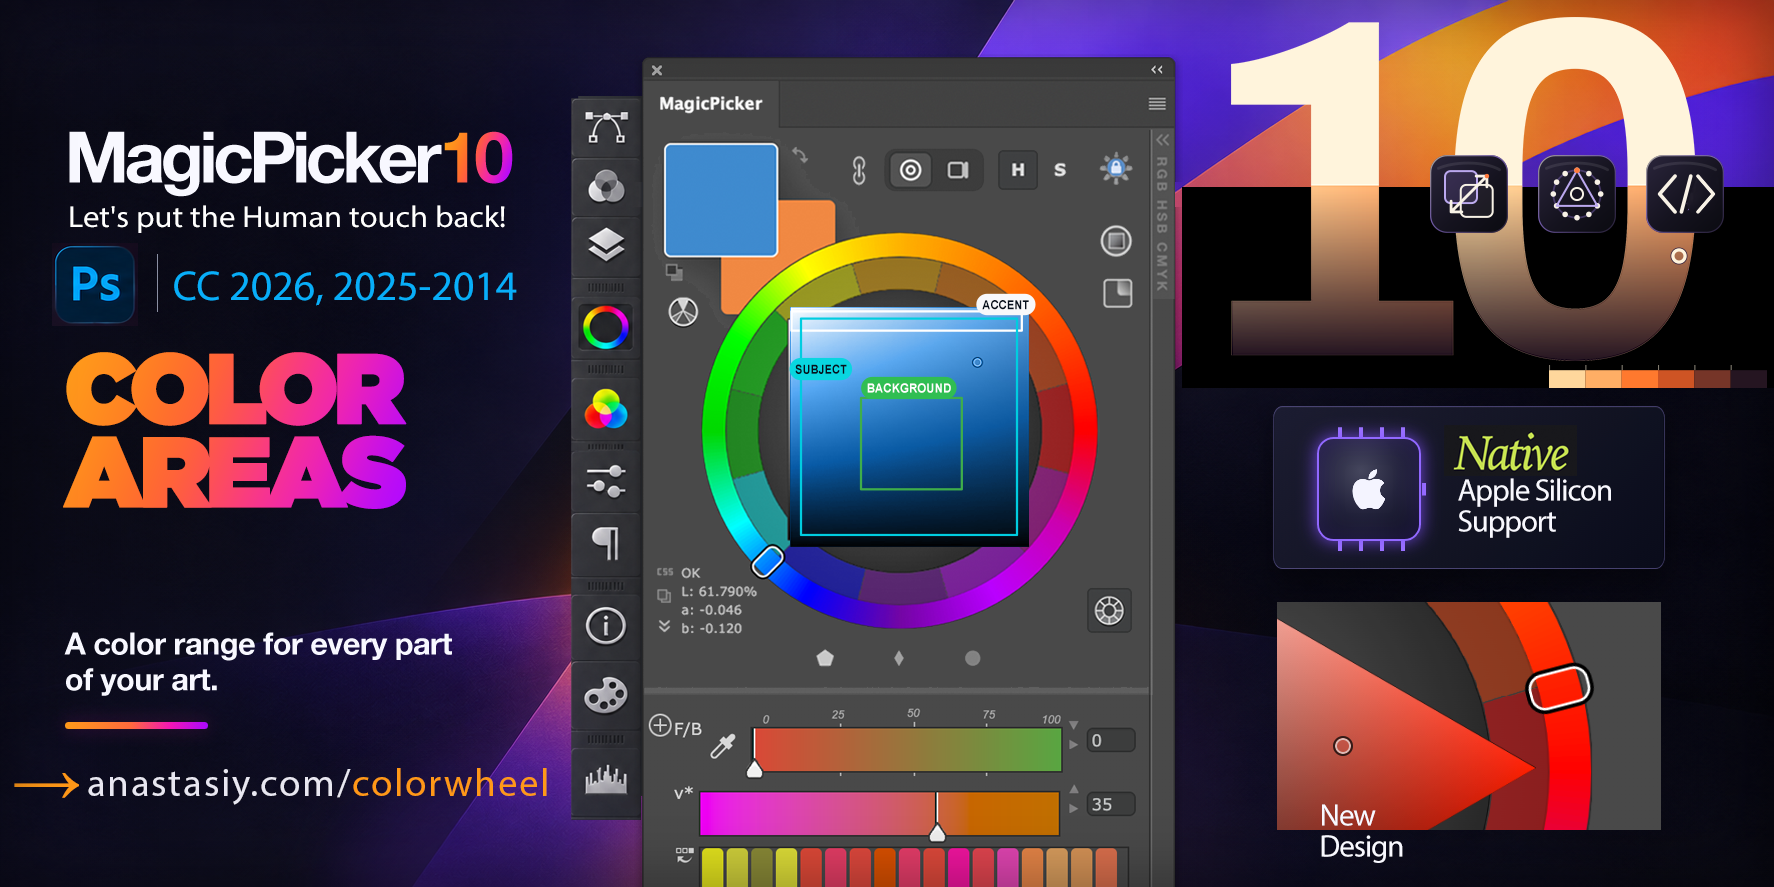Viewport: 1774px width, 887px height.
Task: Open the color wheel panel icon in the dock
Action: (x=606, y=327)
